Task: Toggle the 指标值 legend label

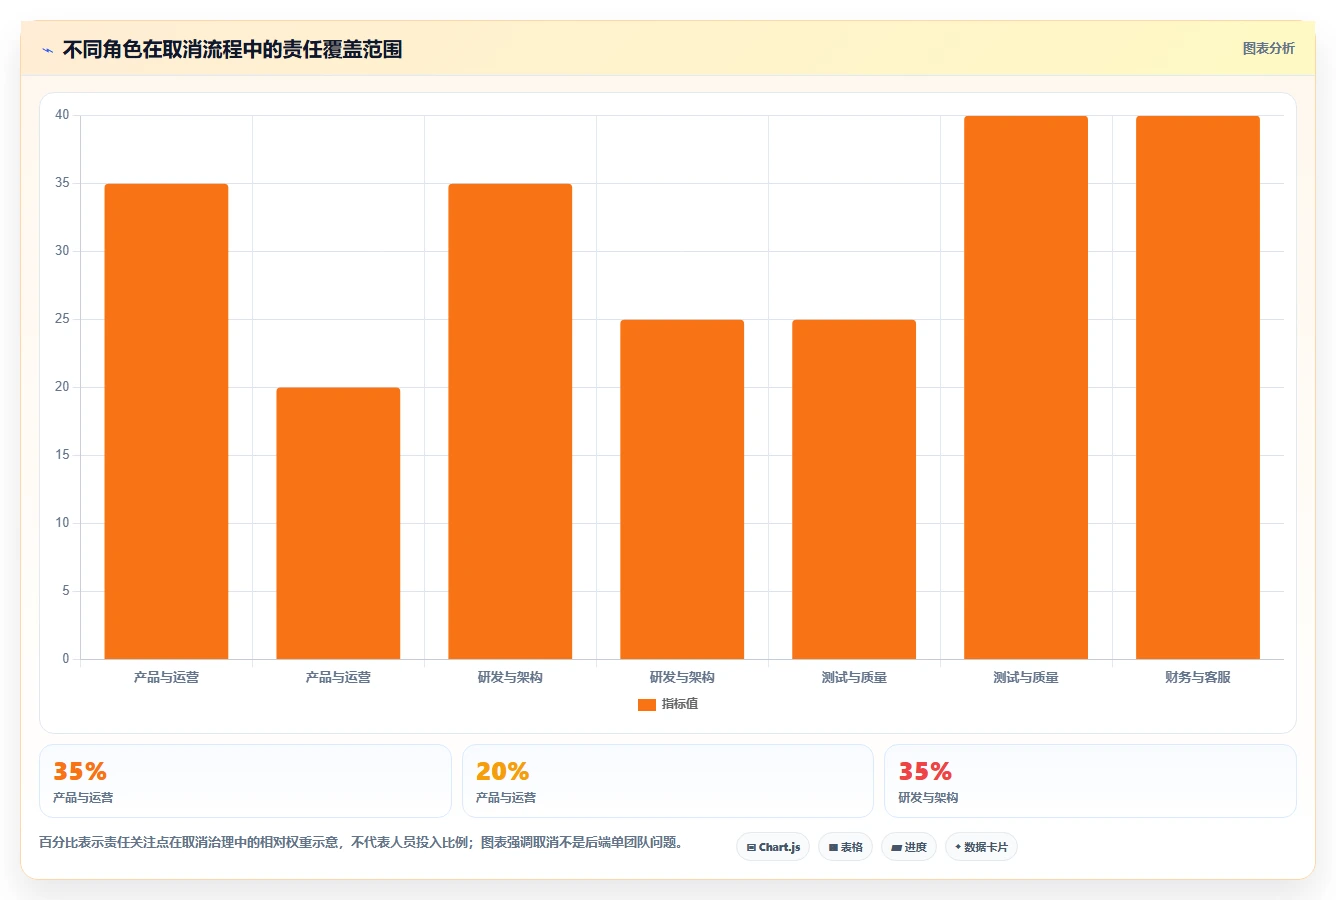Action: tap(680, 704)
